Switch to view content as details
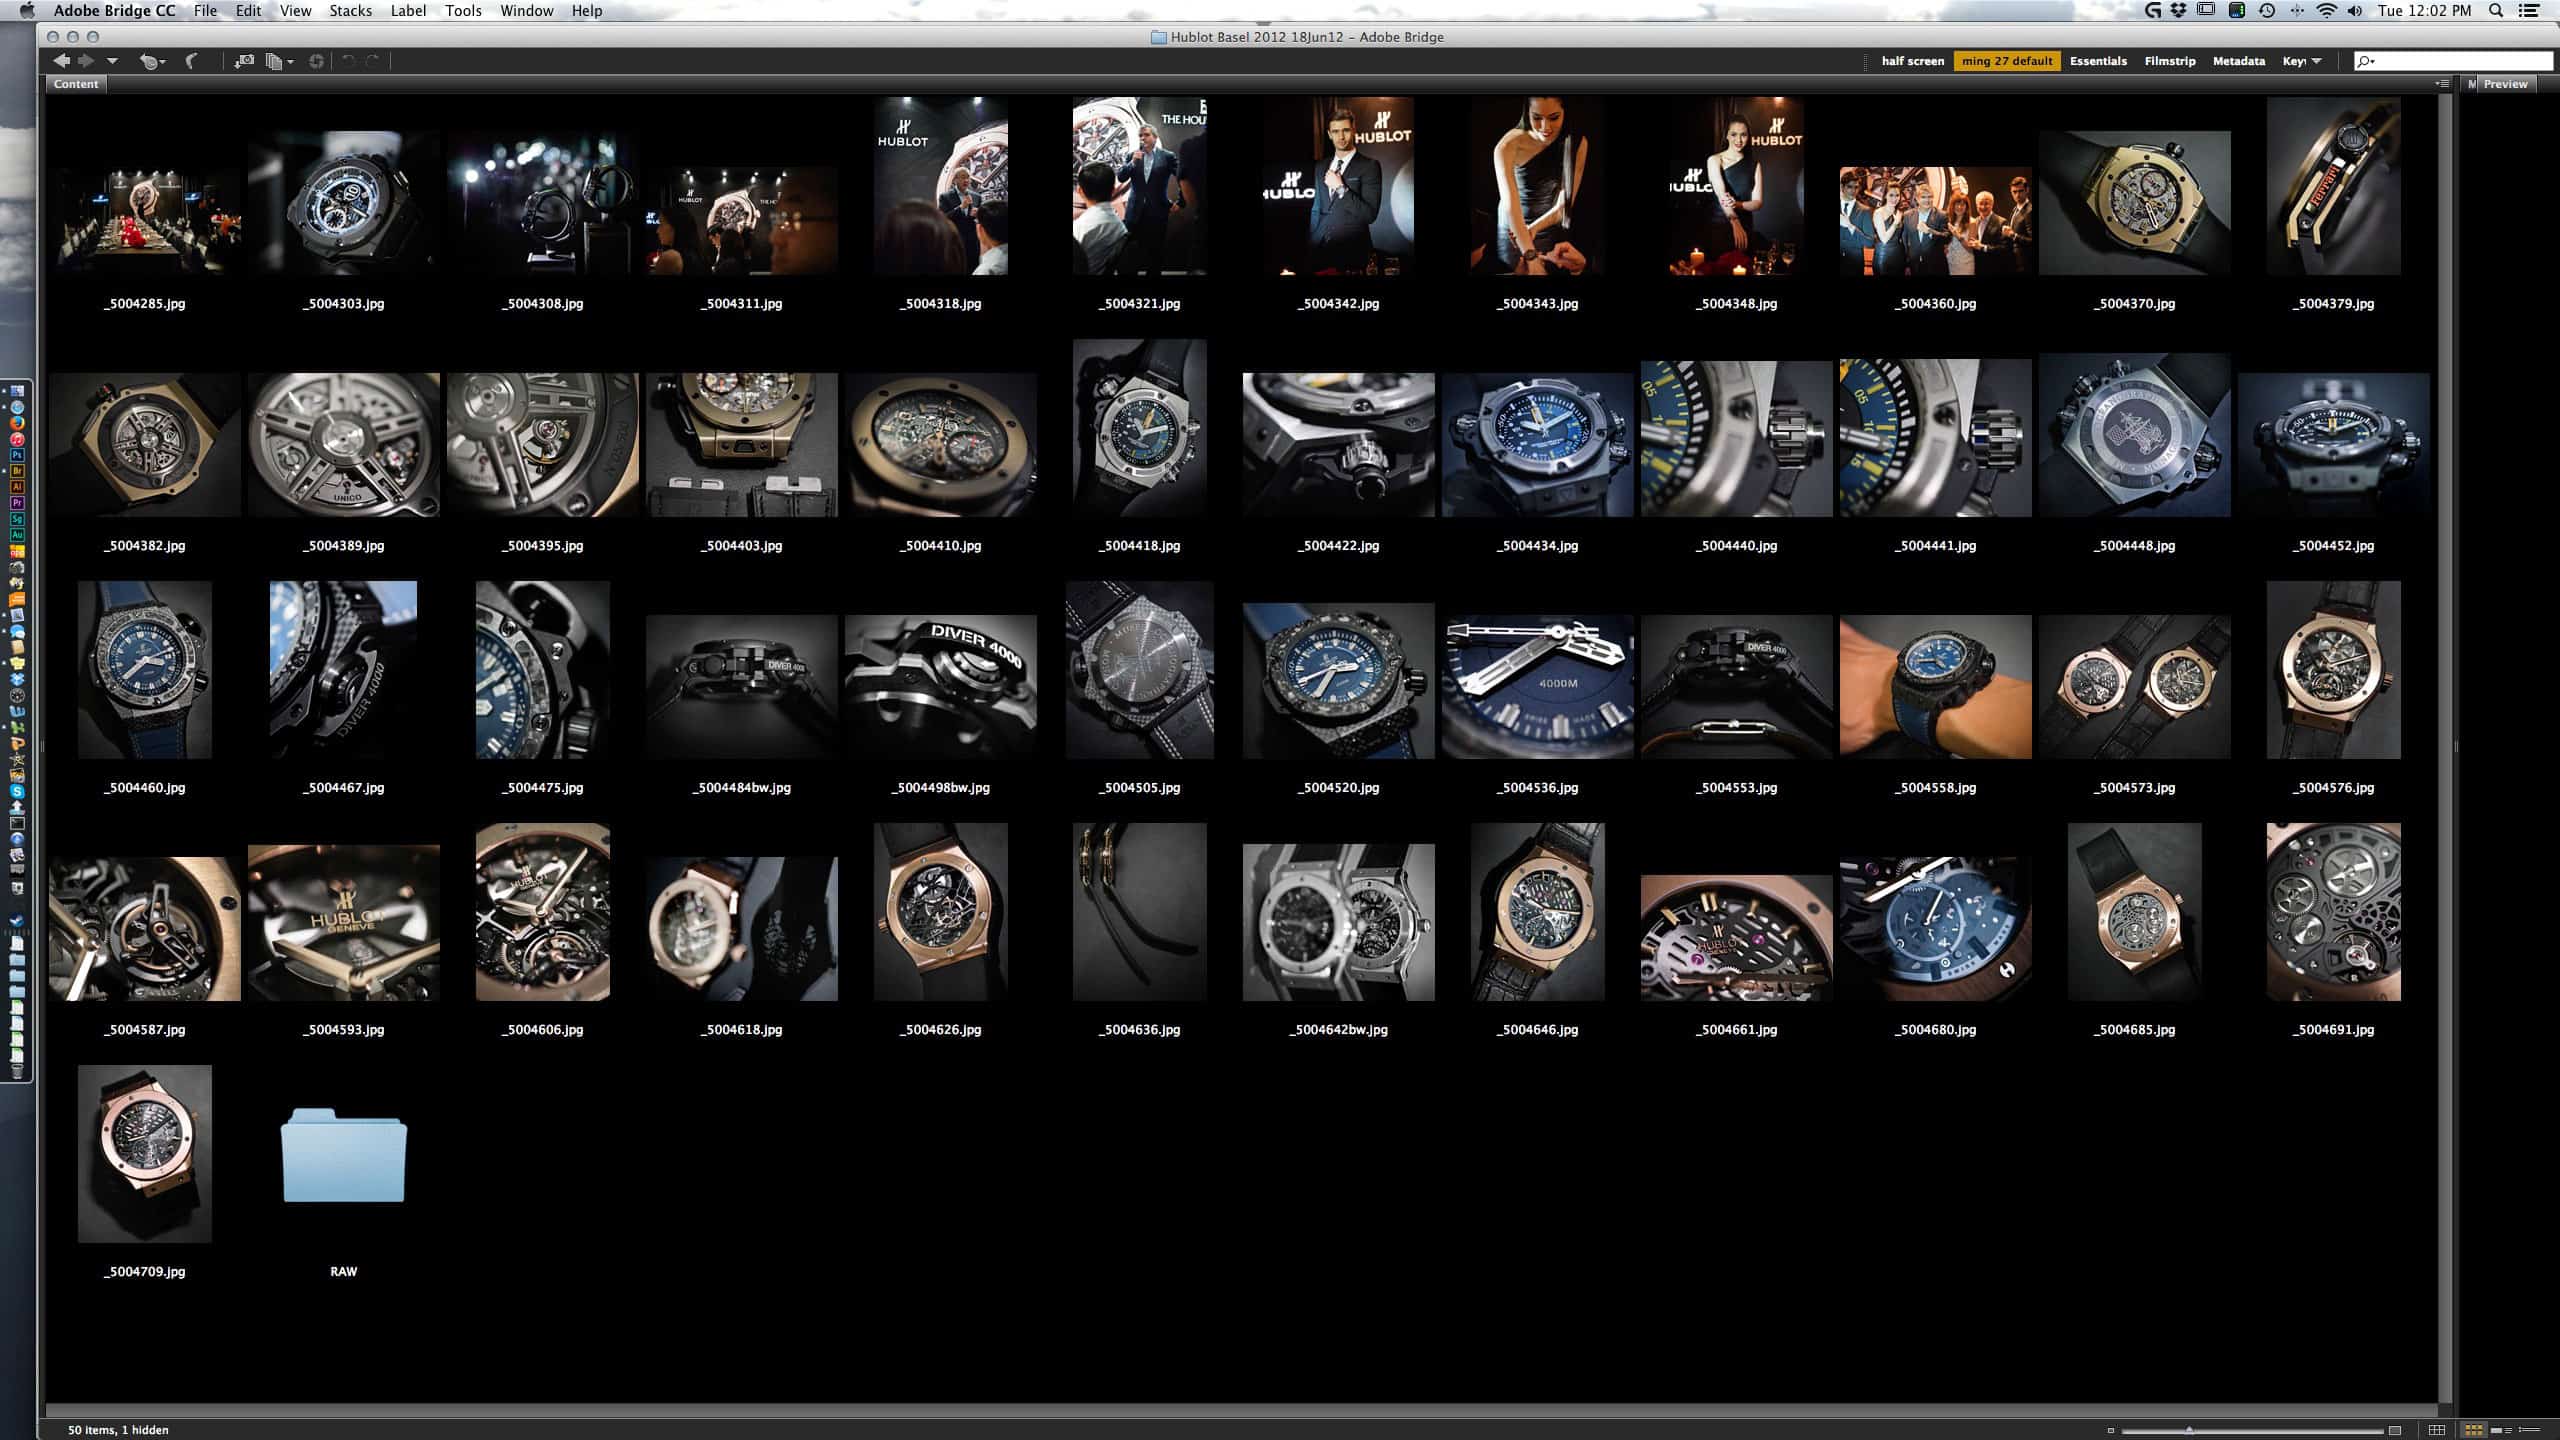The width and height of the screenshot is (2560, 1440). [2502, 1430]
